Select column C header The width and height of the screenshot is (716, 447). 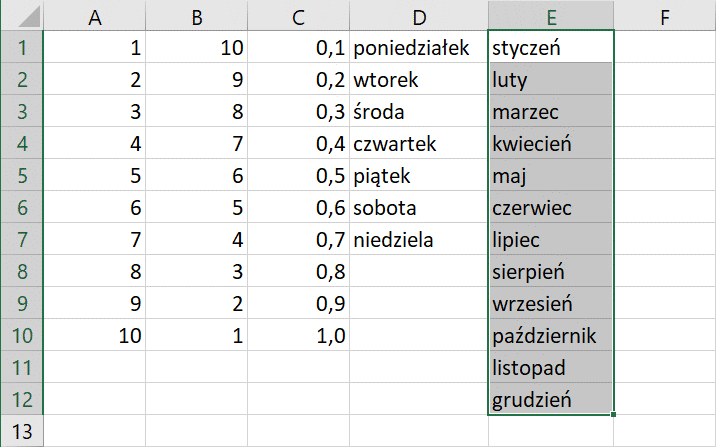[299, 16]
